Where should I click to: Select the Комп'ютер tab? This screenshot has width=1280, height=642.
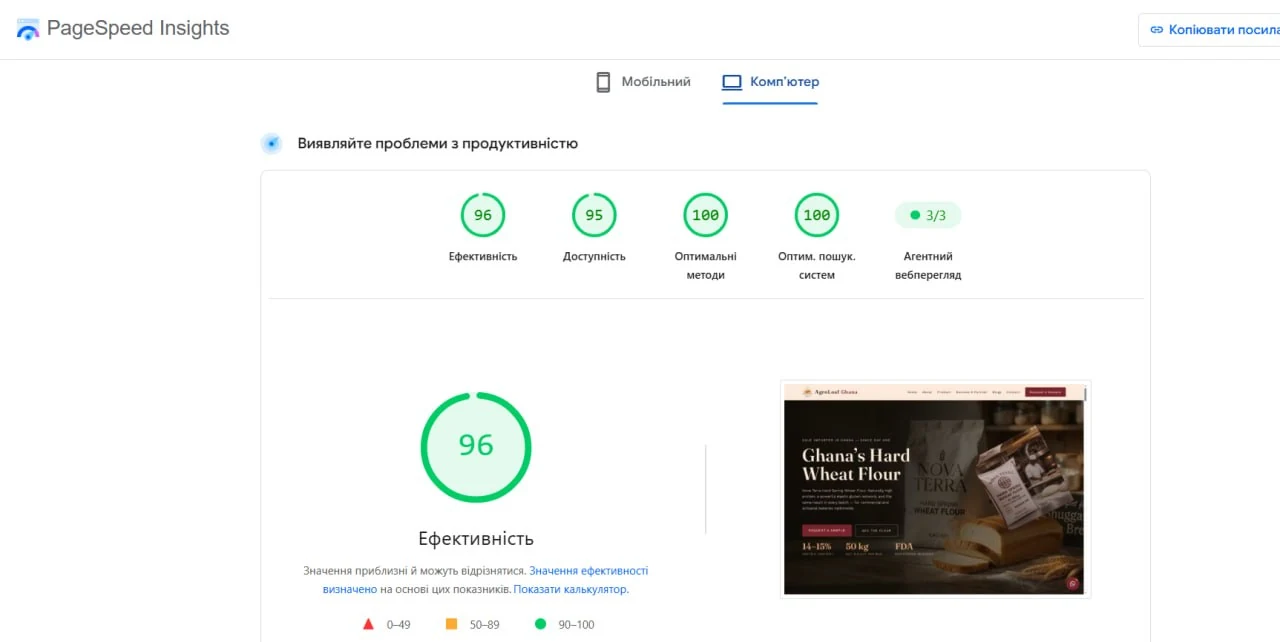coord(770,82)
